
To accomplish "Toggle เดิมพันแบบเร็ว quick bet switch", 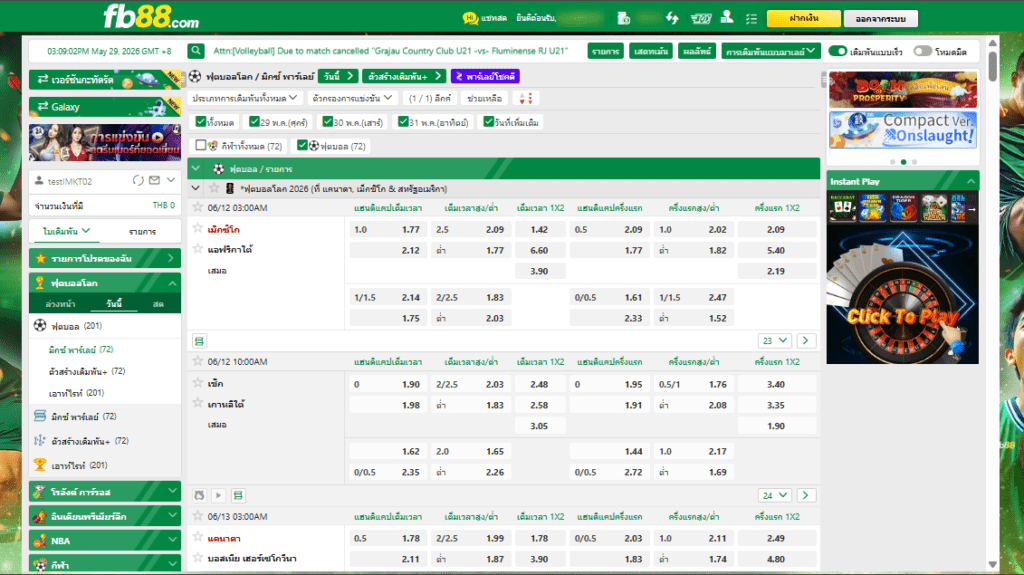I will (838, 51).
